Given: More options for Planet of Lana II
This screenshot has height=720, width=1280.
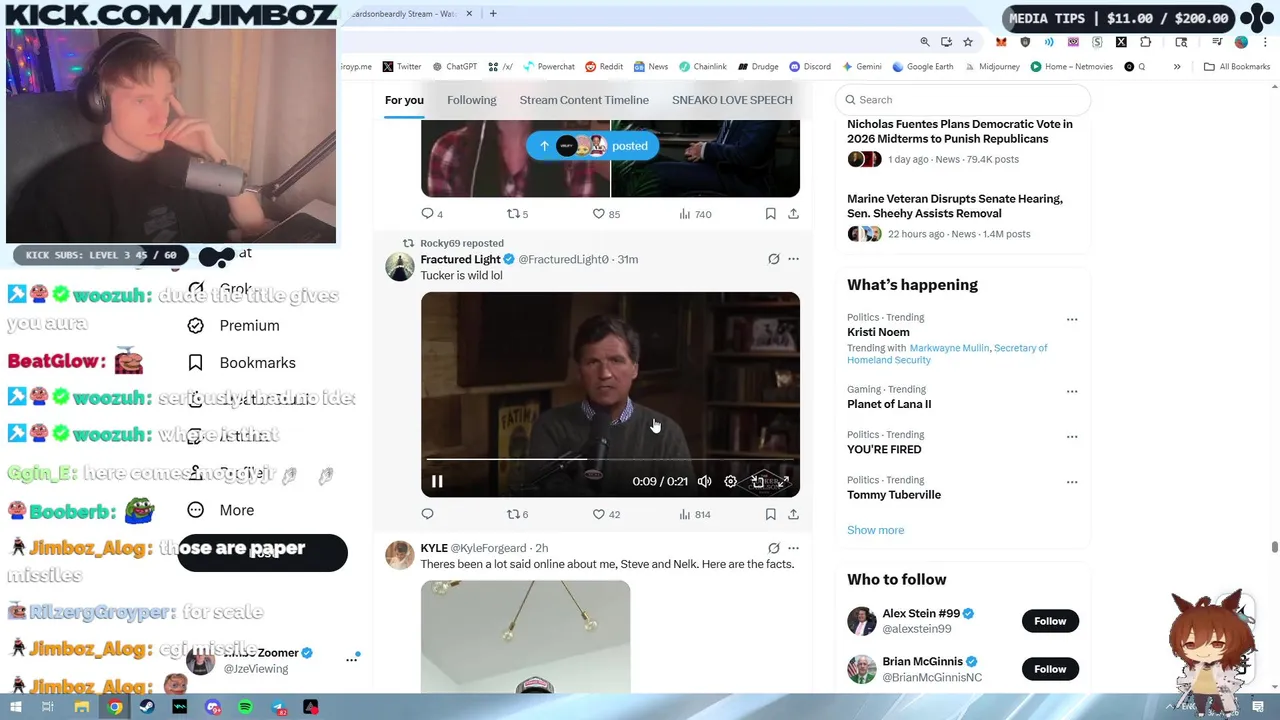Looking at the screenshot, I should point(1072,392).
